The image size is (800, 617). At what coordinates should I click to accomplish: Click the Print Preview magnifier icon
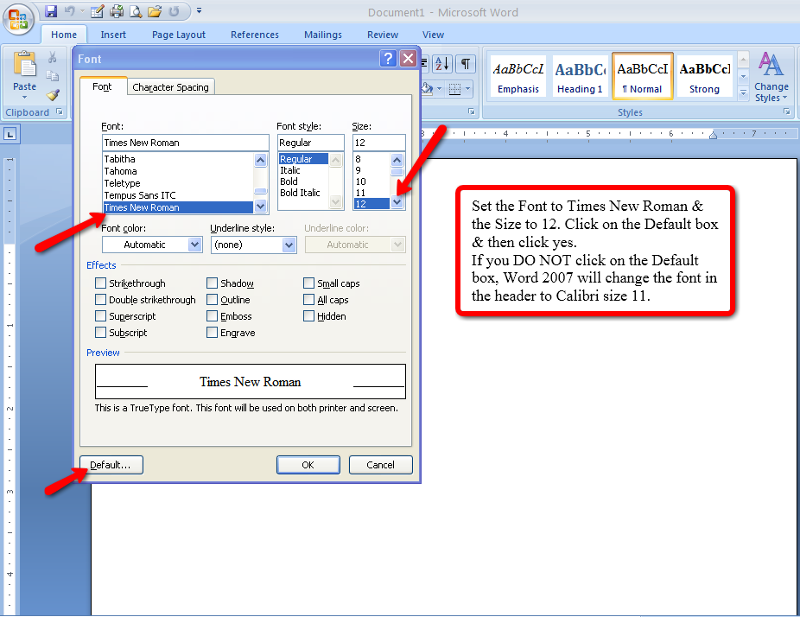pyautogui.click(x=136, y=11)
